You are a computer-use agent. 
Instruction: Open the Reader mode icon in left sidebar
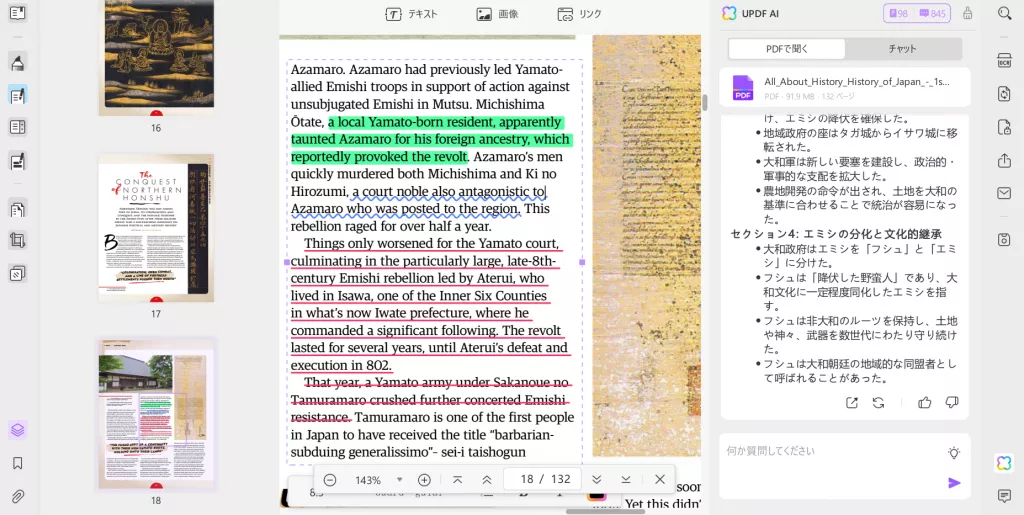click(18, 13)
